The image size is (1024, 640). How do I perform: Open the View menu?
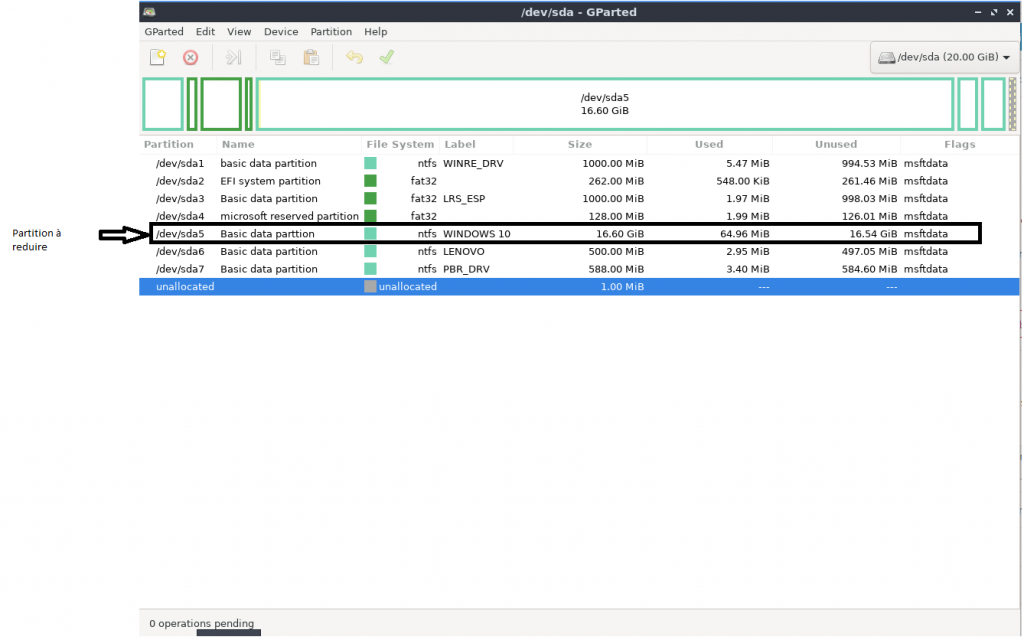(x=239, y=31)
